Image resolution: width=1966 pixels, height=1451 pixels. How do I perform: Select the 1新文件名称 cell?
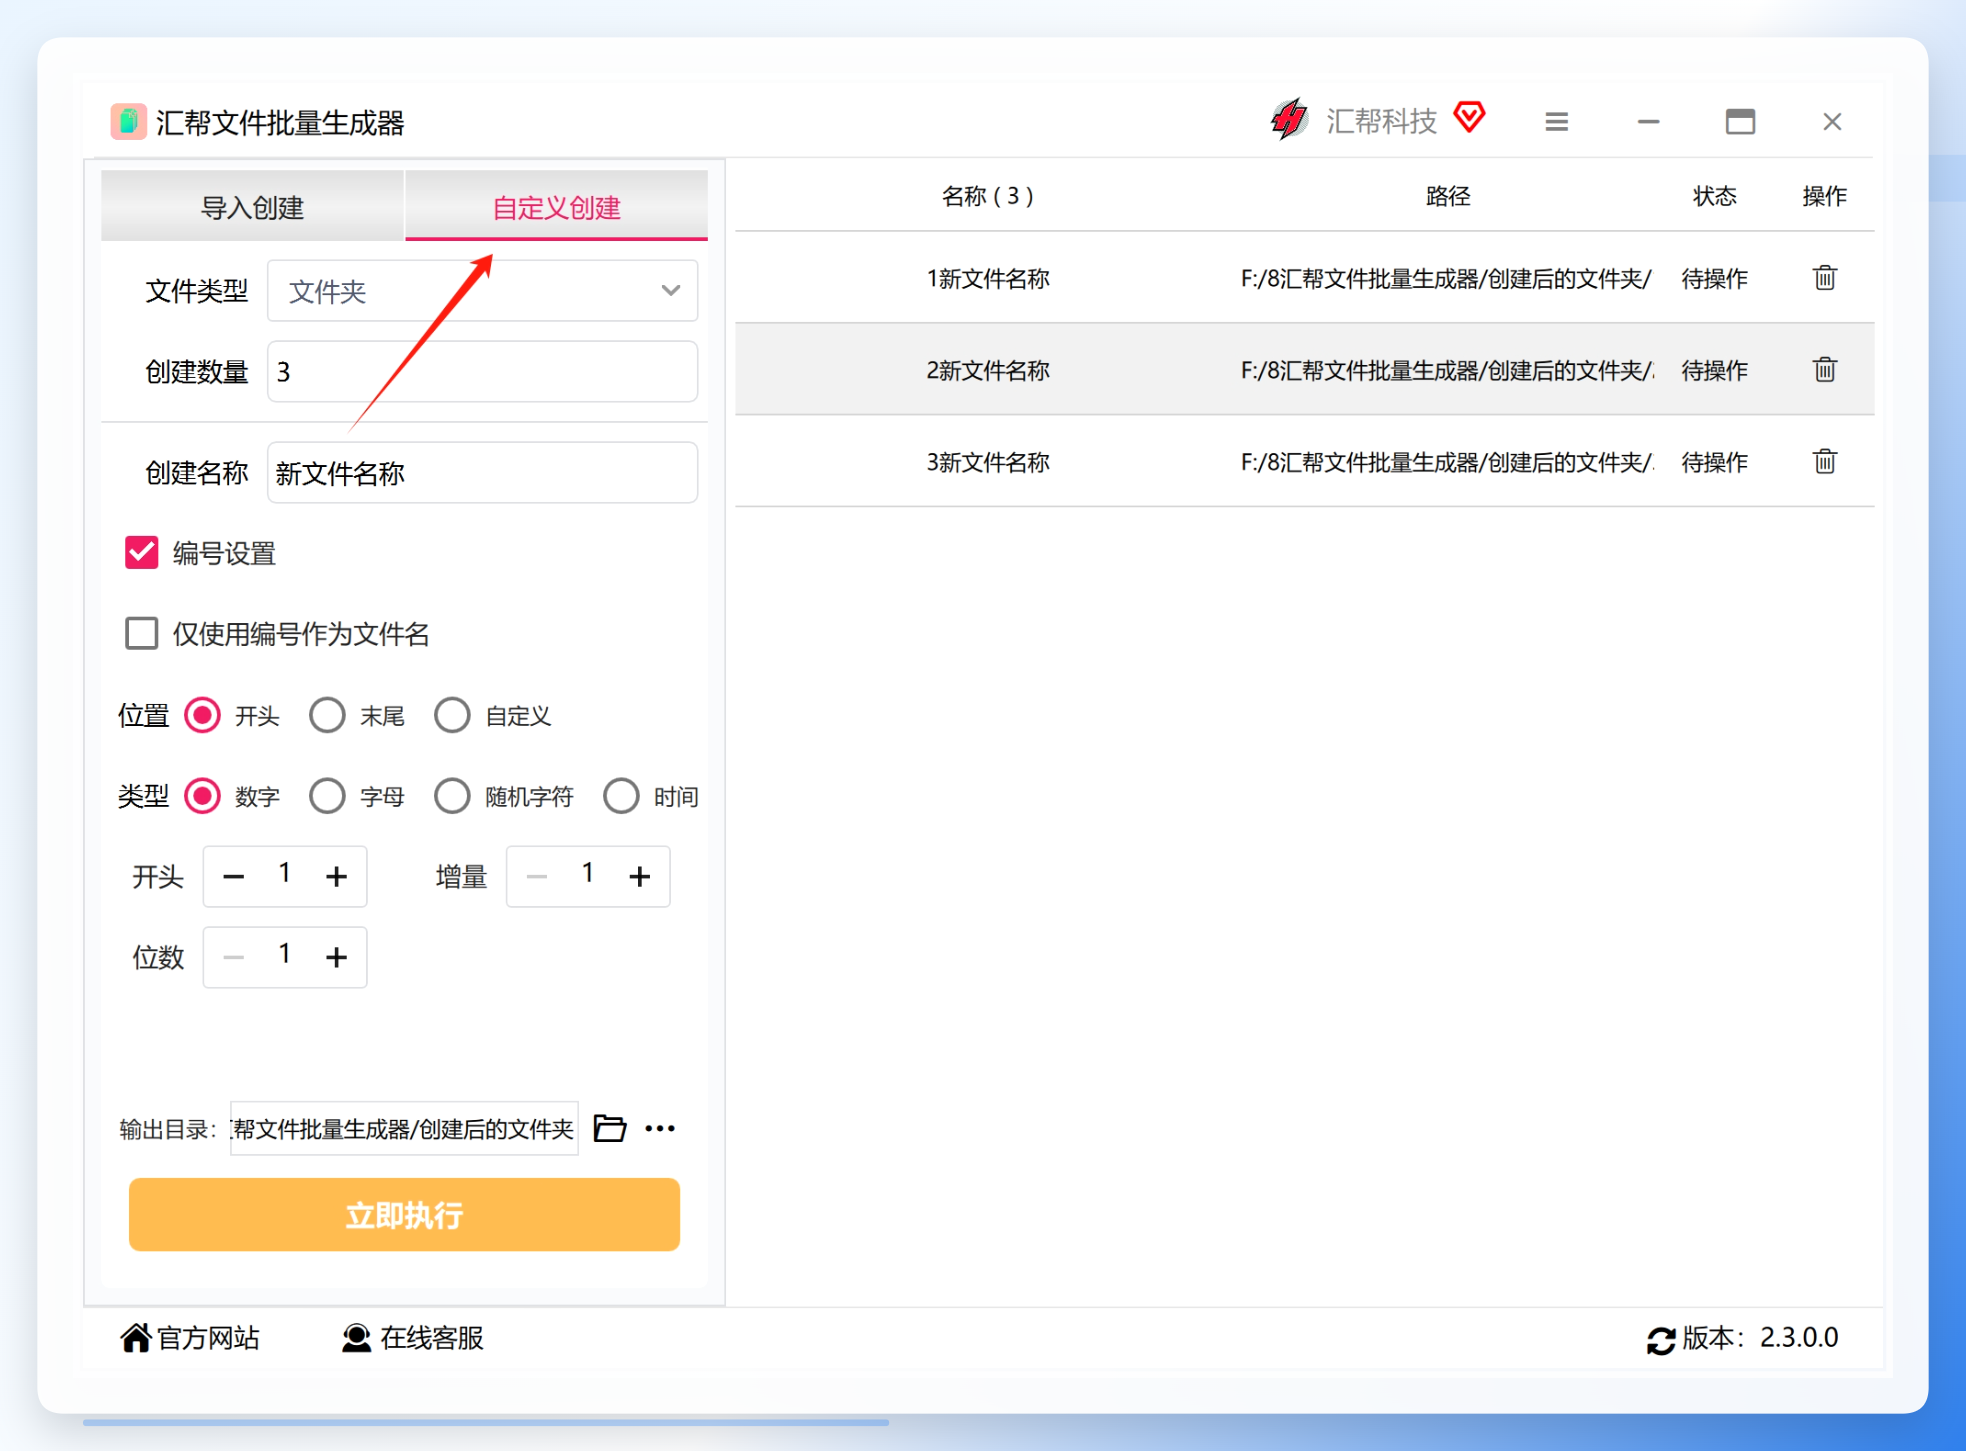[x=988, y=279]
